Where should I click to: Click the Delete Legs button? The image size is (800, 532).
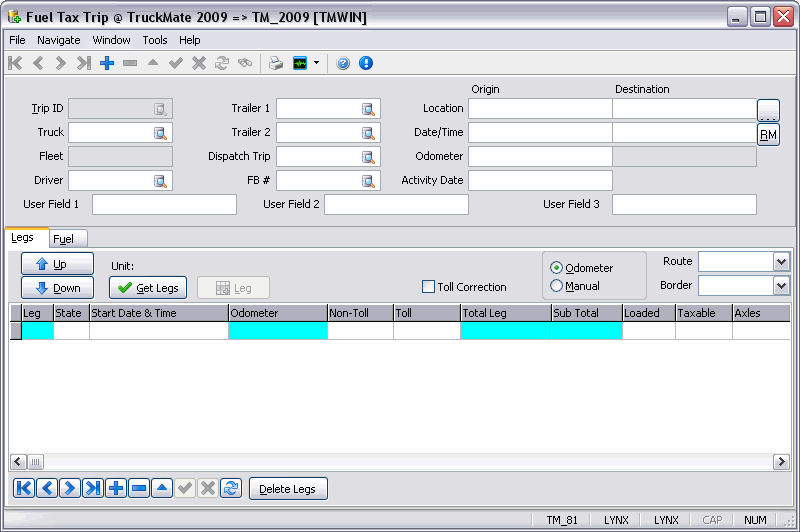(288, 489)
